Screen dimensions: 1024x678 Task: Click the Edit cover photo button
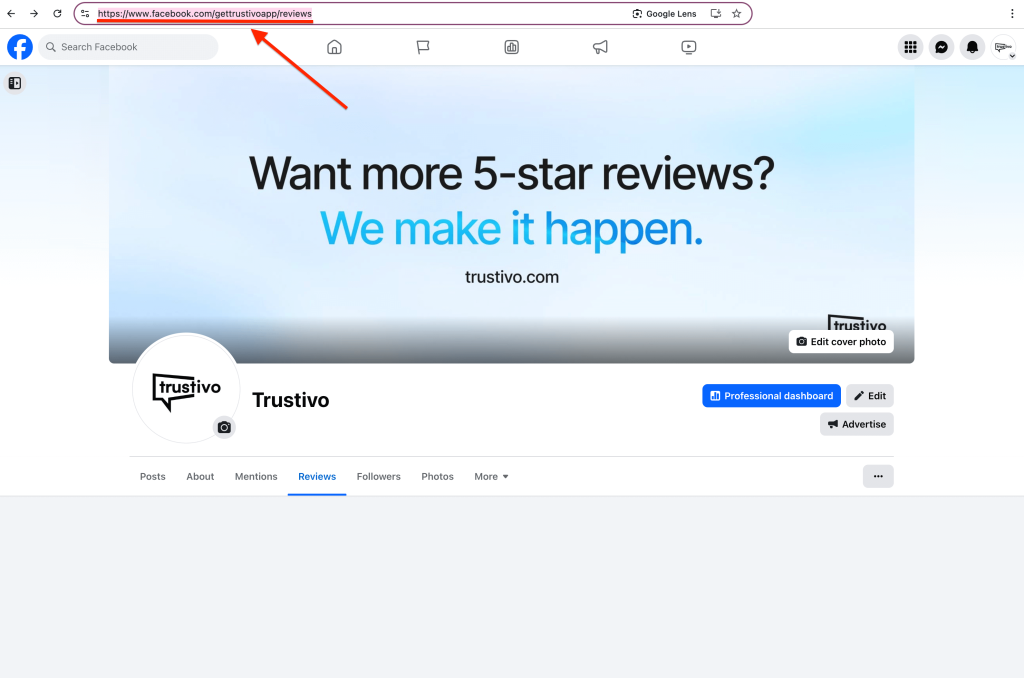[x=841, y=342]
